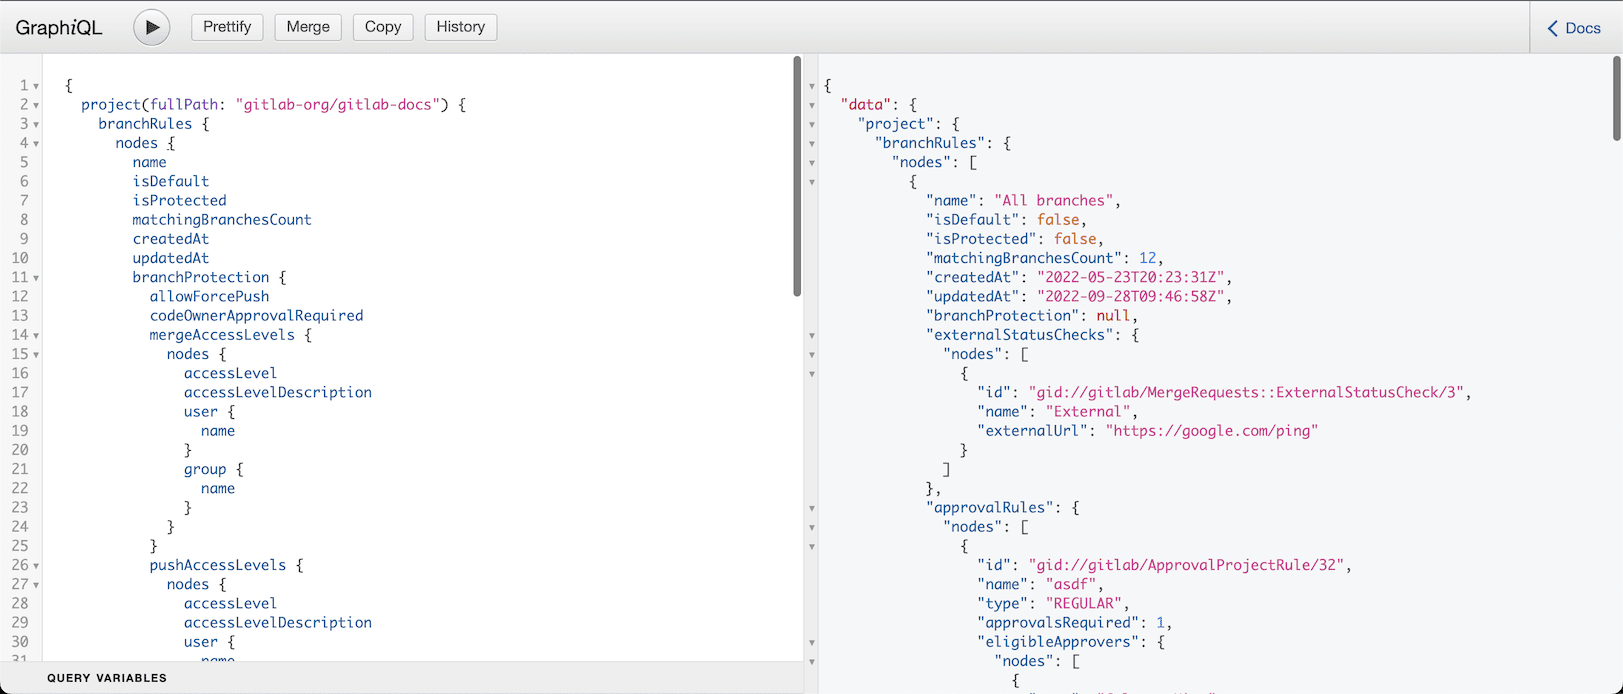Screen dimensions: 1623x694
Task: Place cursor on codeOwnerApprovalRequired field
Action: click(256, 316)
